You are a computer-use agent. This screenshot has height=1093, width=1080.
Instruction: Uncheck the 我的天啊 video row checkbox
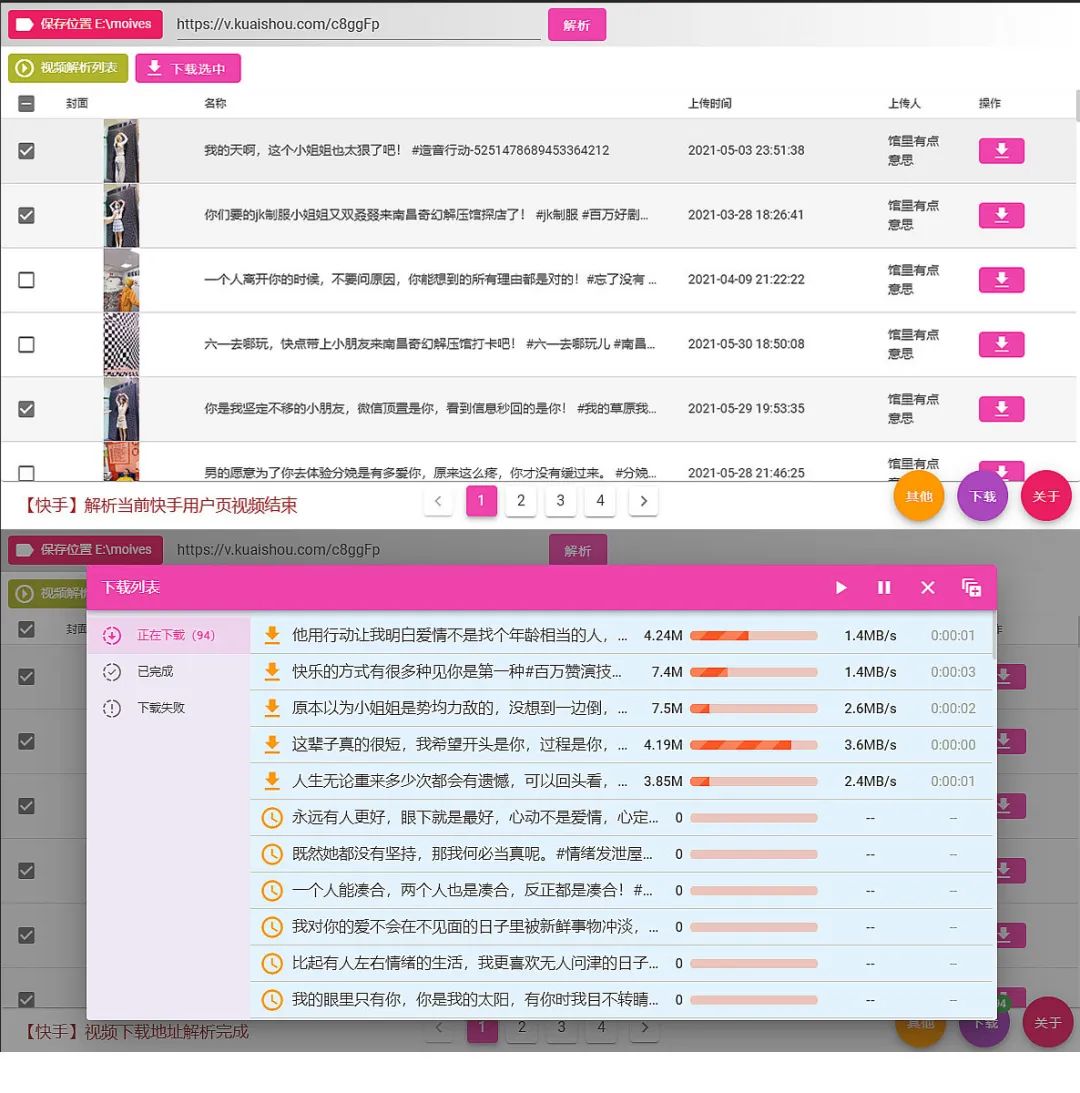27,150
